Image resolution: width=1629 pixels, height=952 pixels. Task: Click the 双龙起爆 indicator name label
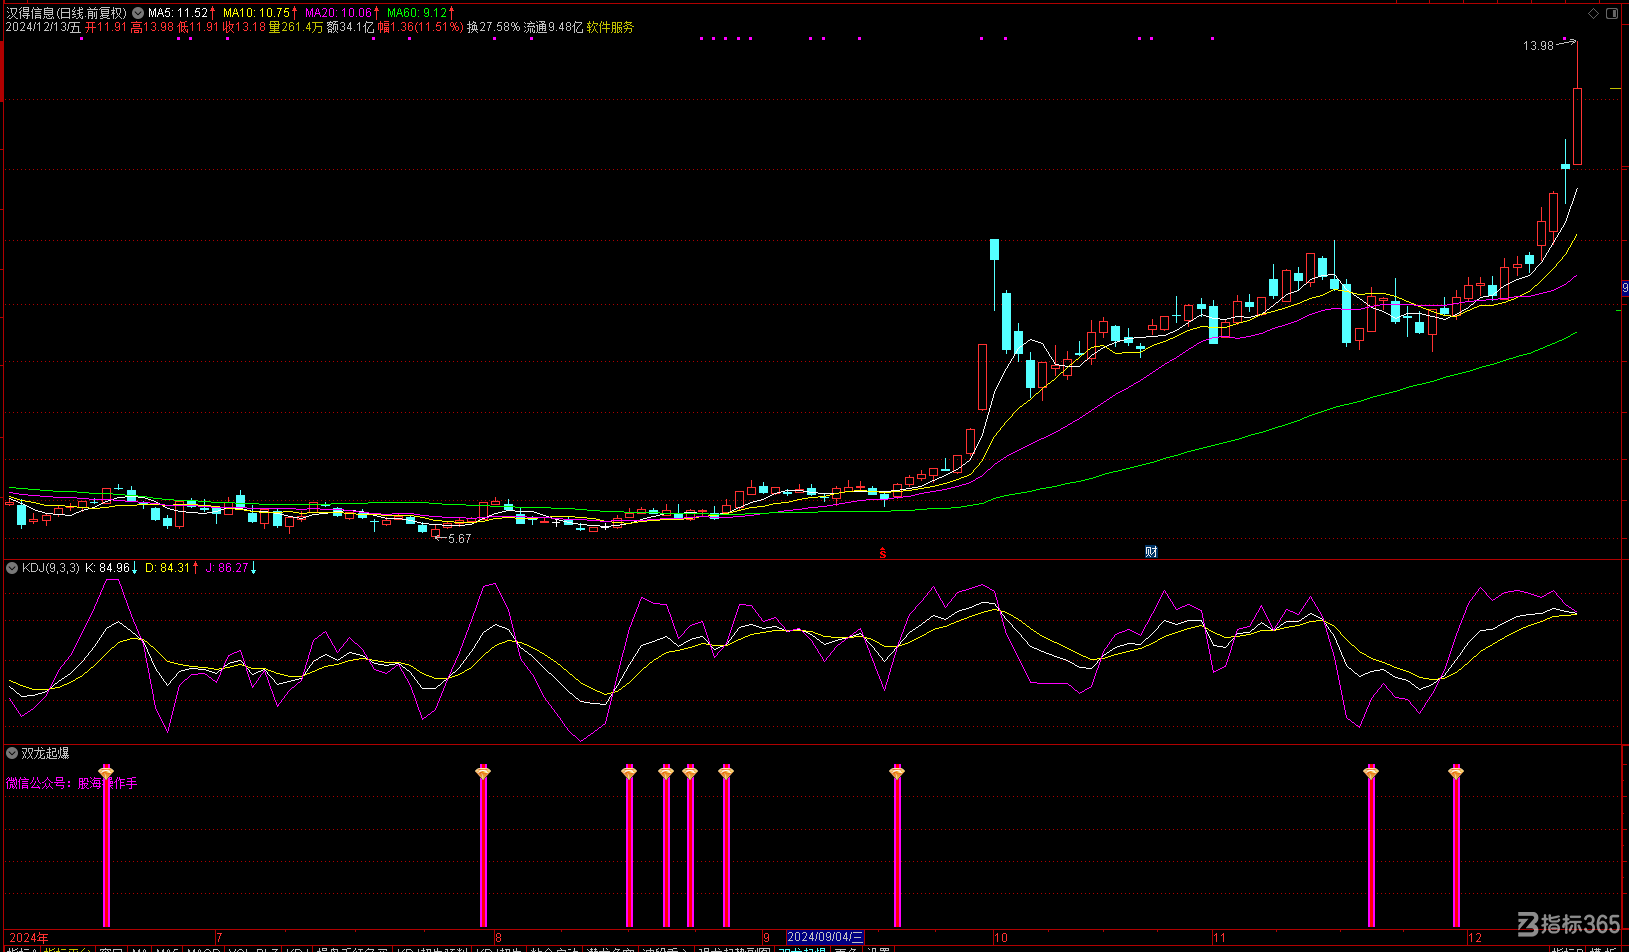(x=45, y=753)
